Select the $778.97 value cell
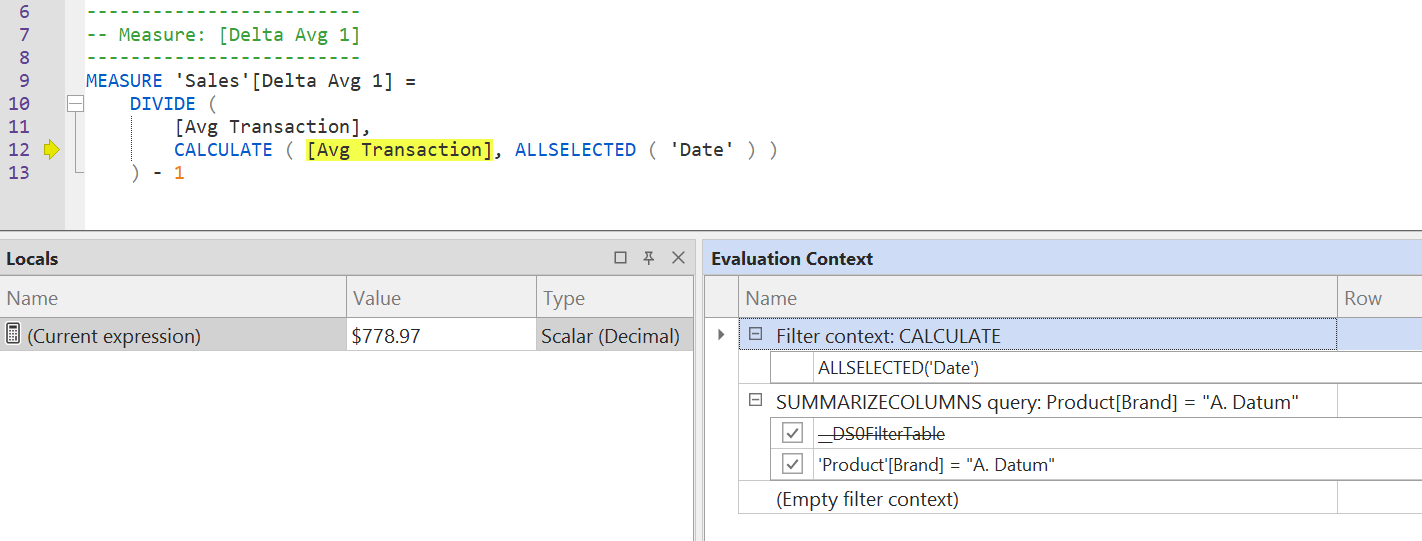The width and height of the screenshot is (1422, 541). coord(440,335)
